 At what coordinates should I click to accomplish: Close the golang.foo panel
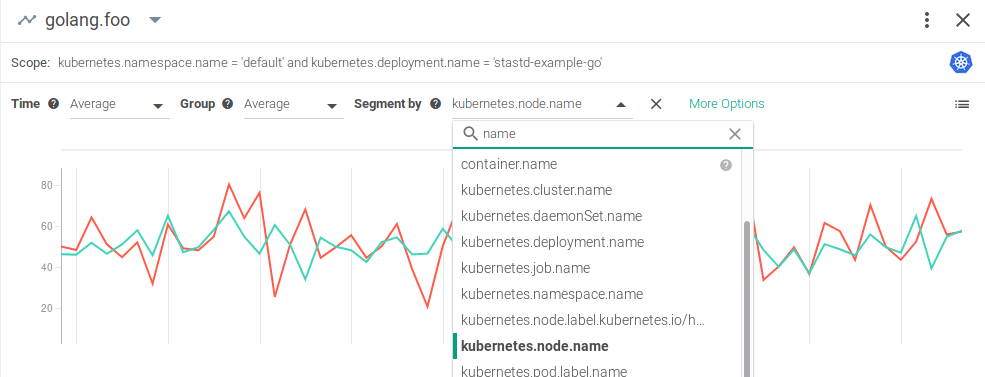pos(963,21)
